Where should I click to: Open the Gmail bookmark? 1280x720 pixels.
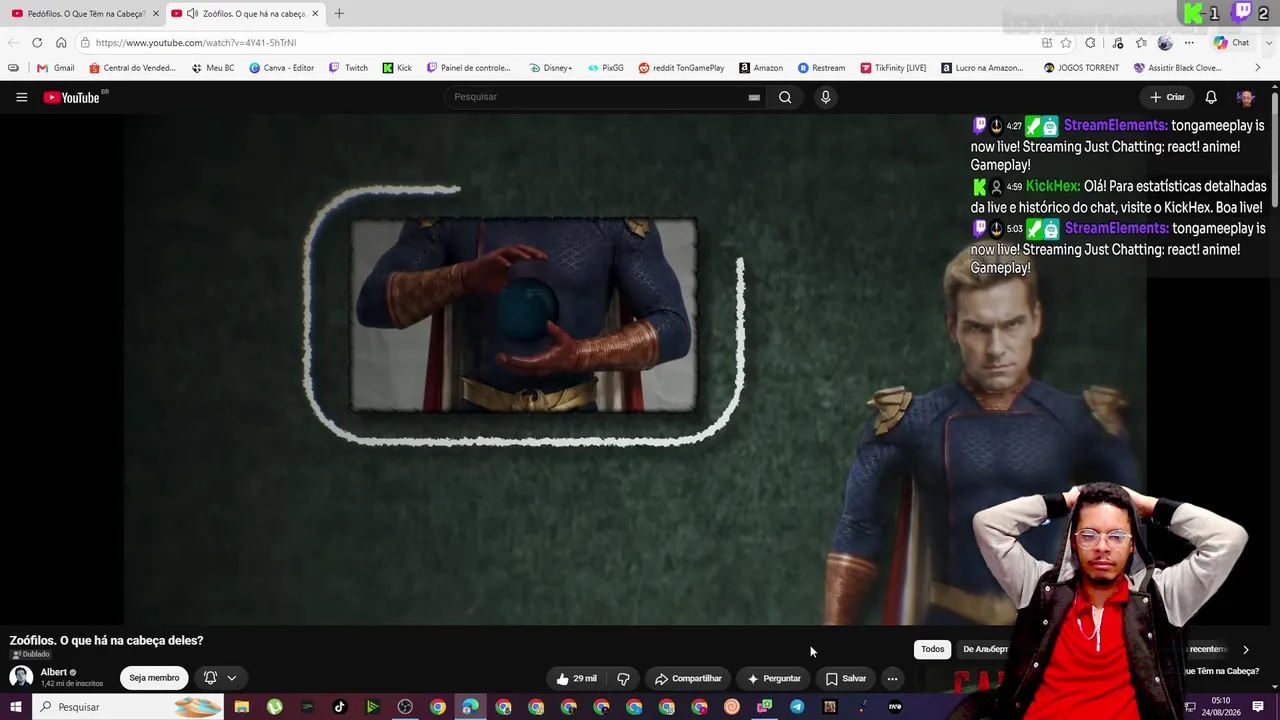pos(56,68)
